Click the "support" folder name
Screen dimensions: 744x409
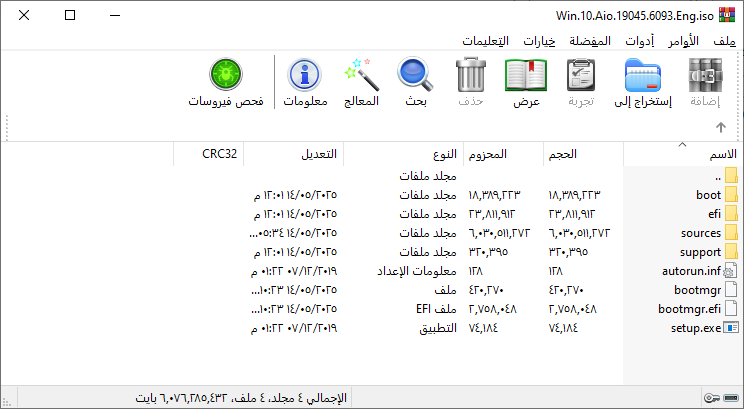pyautogui.click(x=700, y=252)
